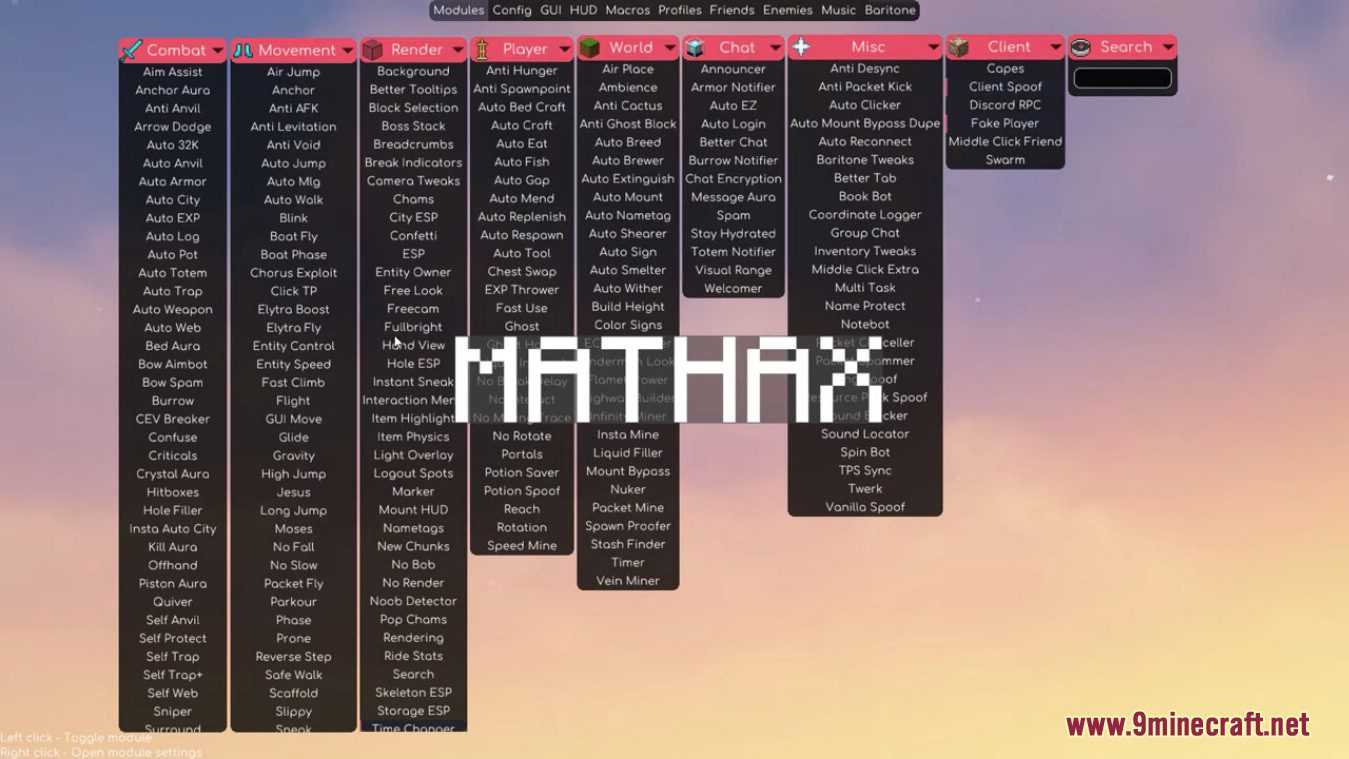Enable the Freecam module
1349x759 pixels.
click(413, 309)
